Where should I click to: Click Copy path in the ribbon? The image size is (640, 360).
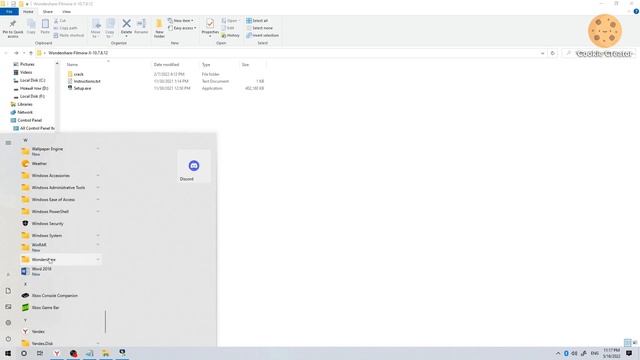click(65, 28)
